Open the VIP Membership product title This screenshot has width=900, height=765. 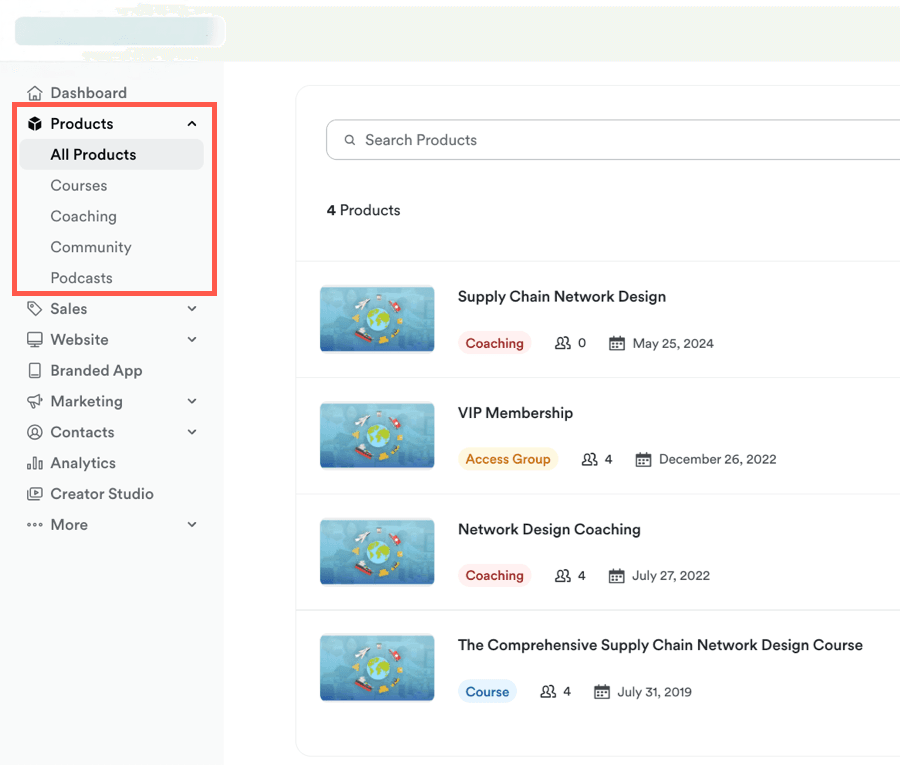point(515,413)
